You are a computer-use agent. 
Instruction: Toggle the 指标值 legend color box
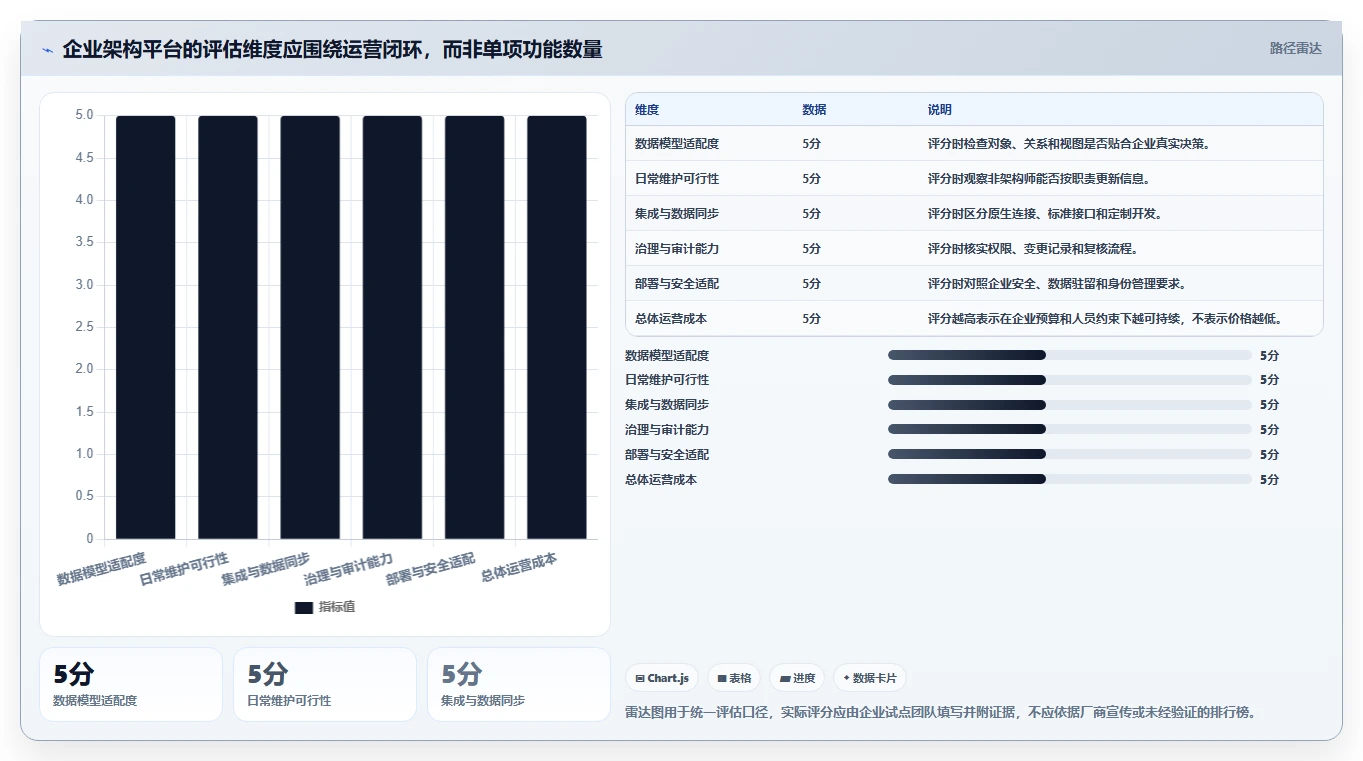pos(304,608)
